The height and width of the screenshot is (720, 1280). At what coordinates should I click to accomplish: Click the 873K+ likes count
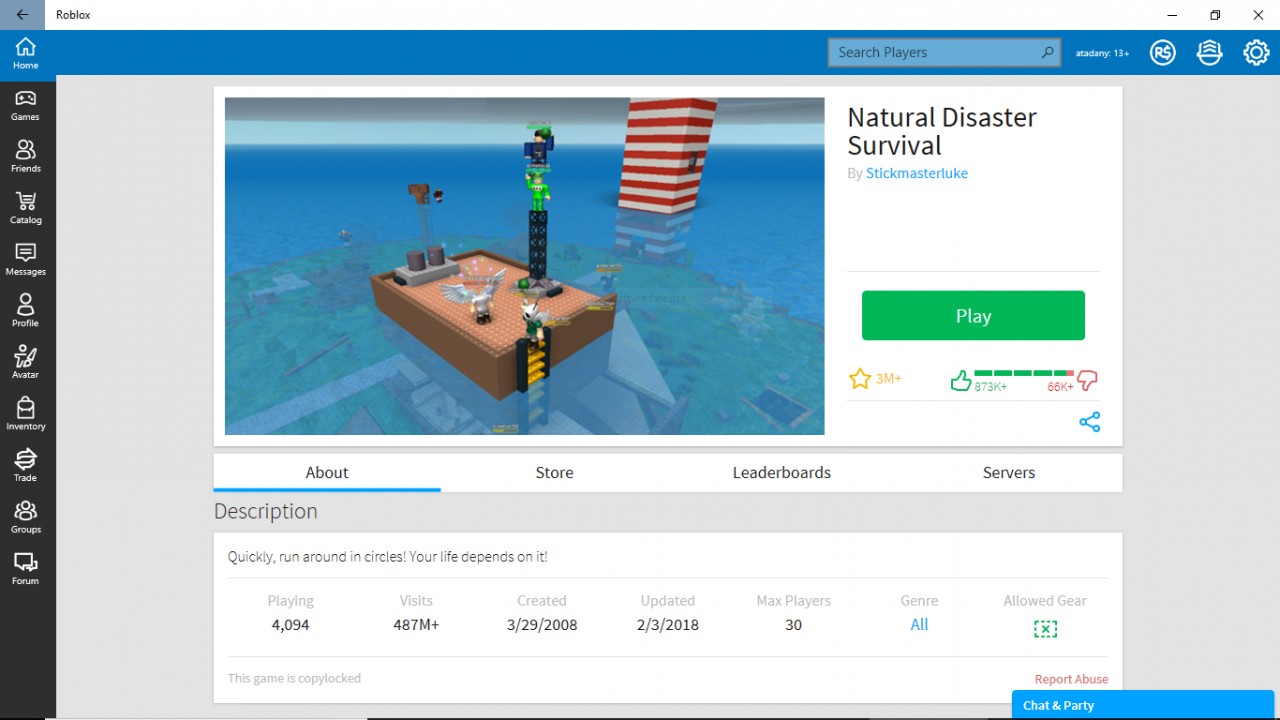click(991, 387)
